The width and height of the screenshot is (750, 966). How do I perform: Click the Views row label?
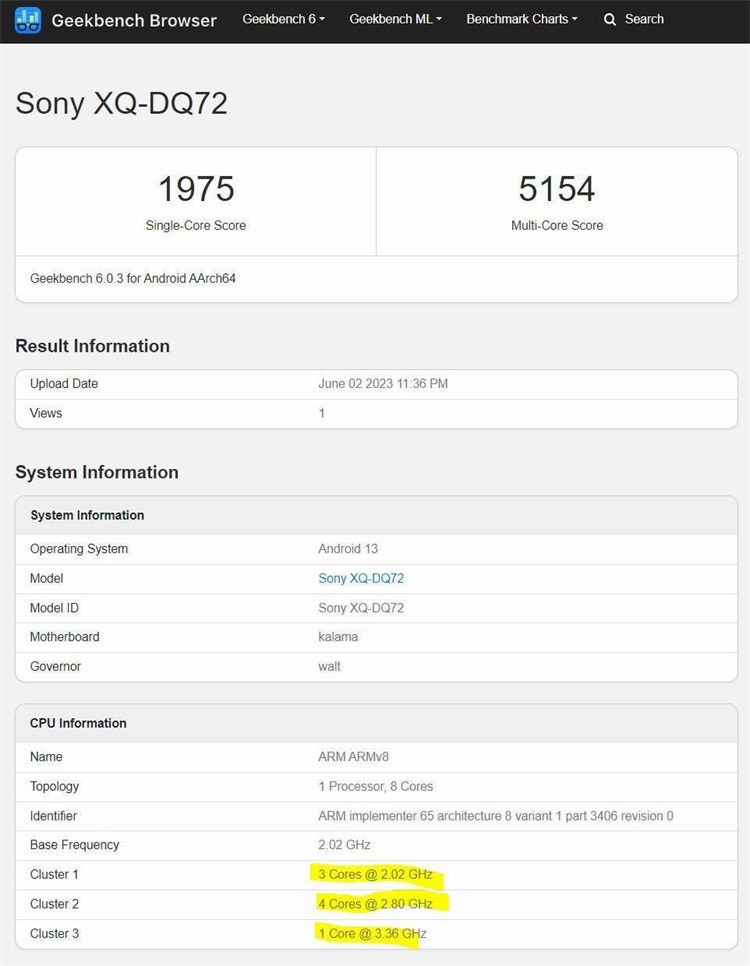pos(46,413)
